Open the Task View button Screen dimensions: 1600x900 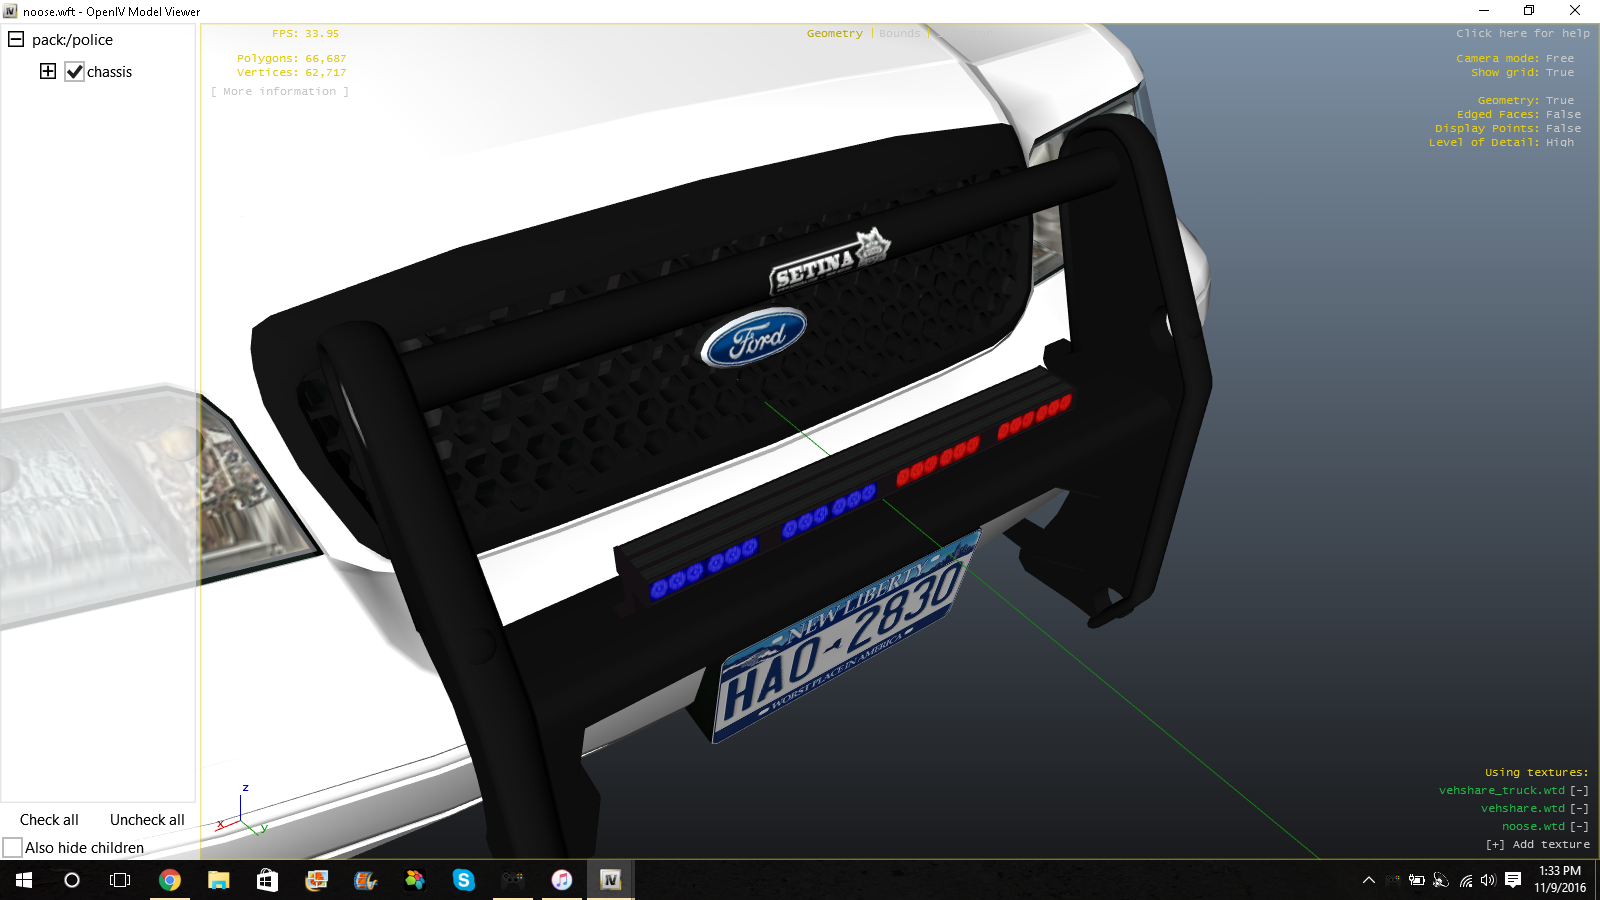tap(120, 880)
